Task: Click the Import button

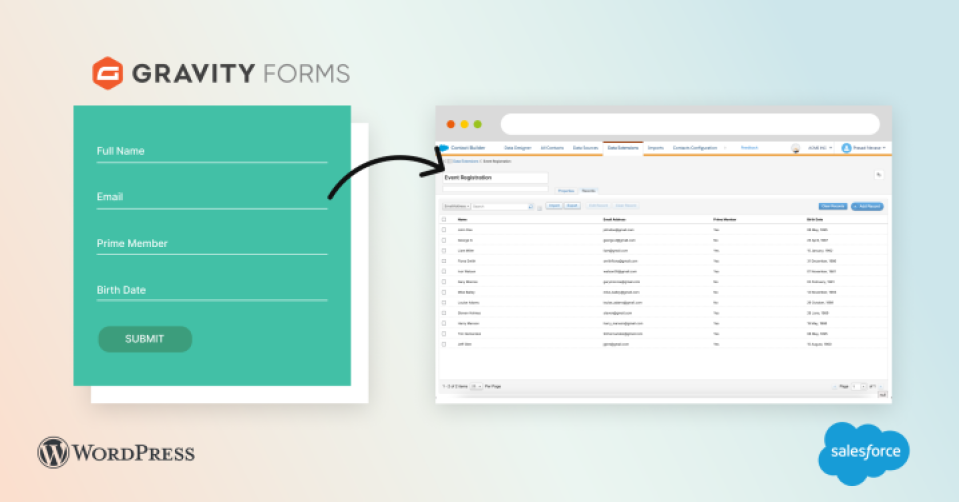Action: click(x=554, y=206)
